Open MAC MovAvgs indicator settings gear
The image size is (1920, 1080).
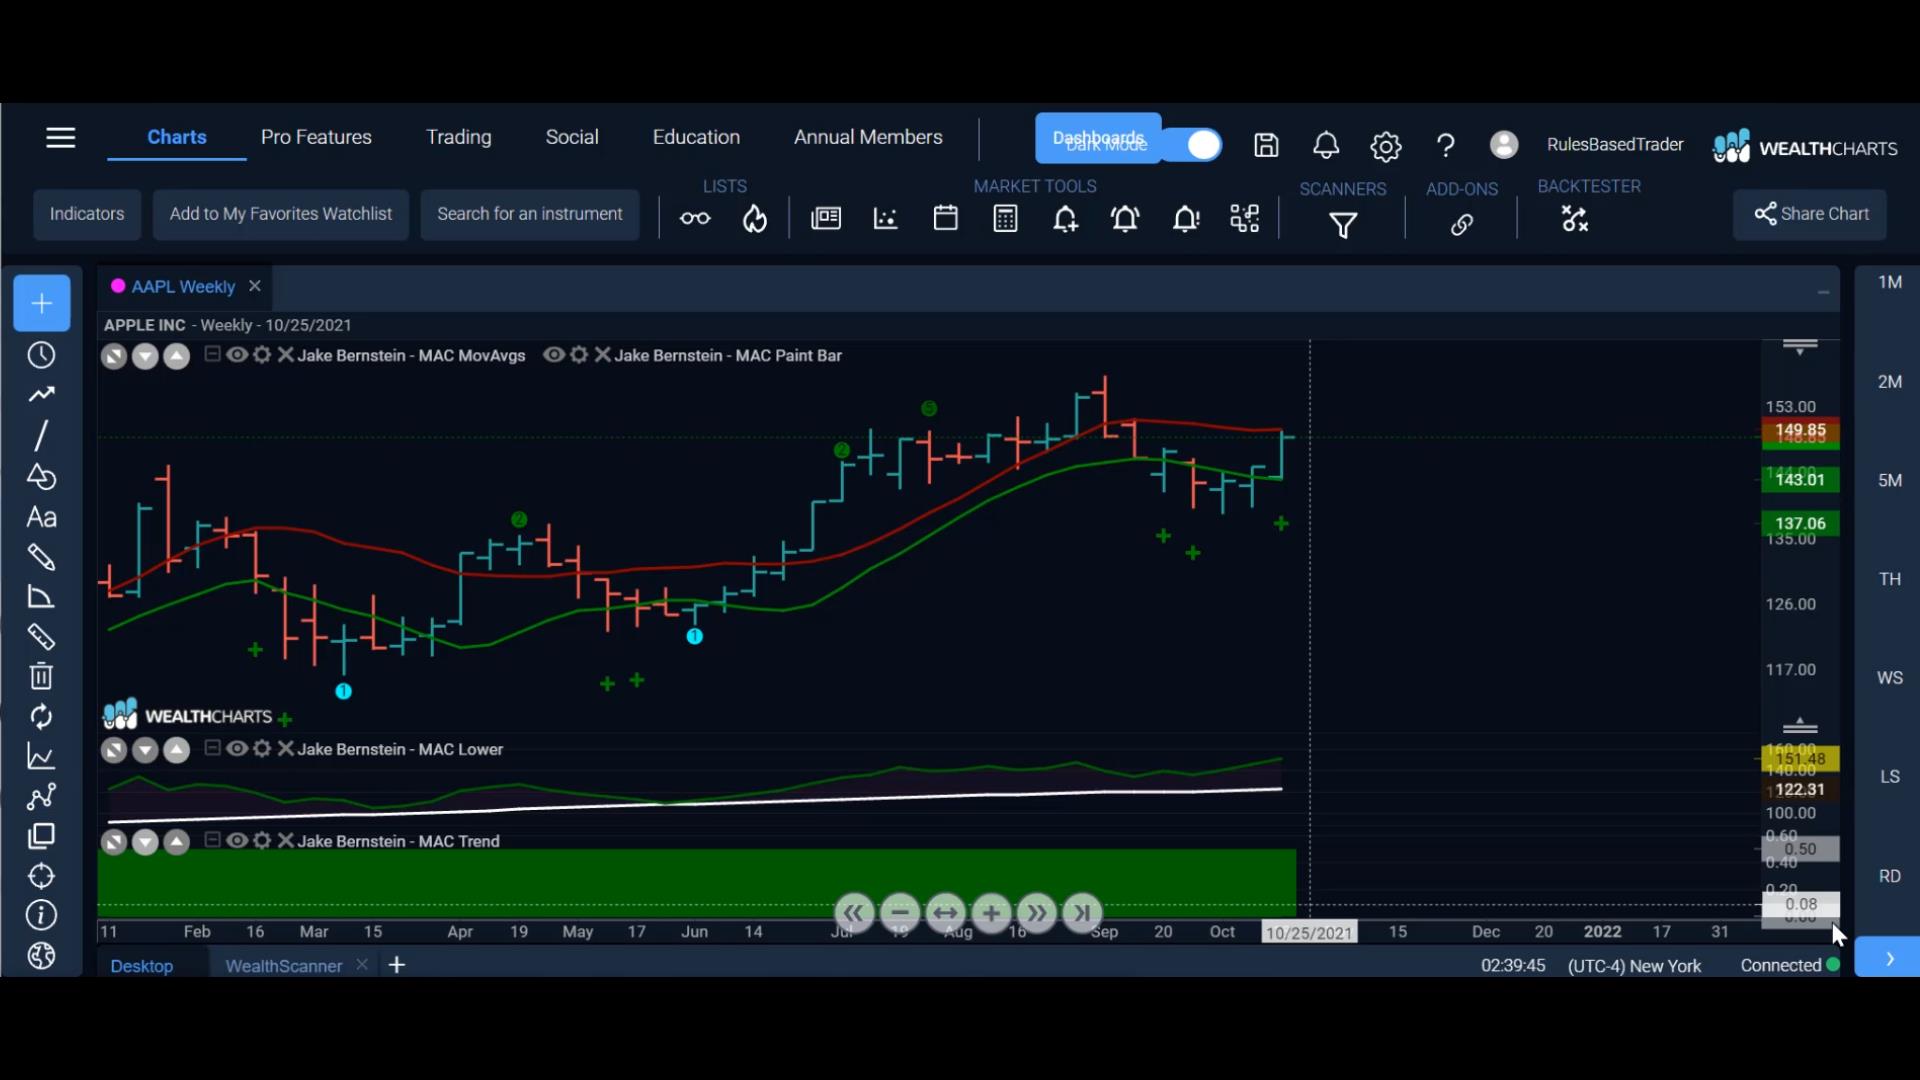262,355
